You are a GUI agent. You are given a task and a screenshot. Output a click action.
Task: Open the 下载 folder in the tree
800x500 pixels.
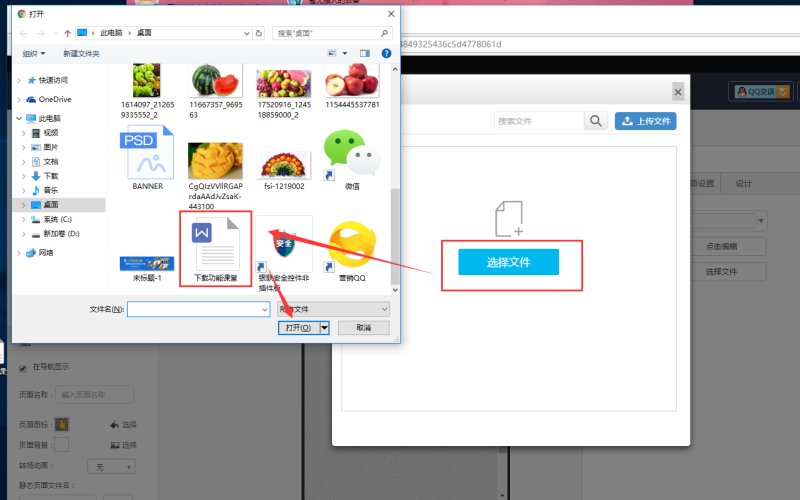point(51,176)
